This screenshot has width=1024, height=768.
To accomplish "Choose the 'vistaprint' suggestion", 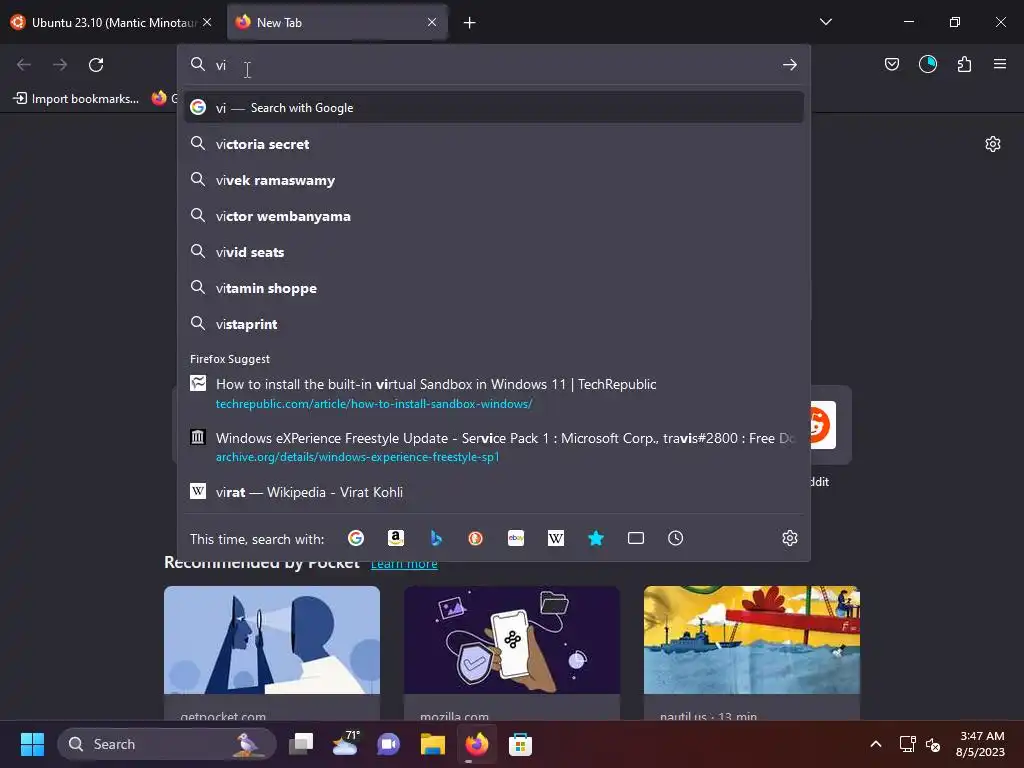I will (x=494, y=323).
